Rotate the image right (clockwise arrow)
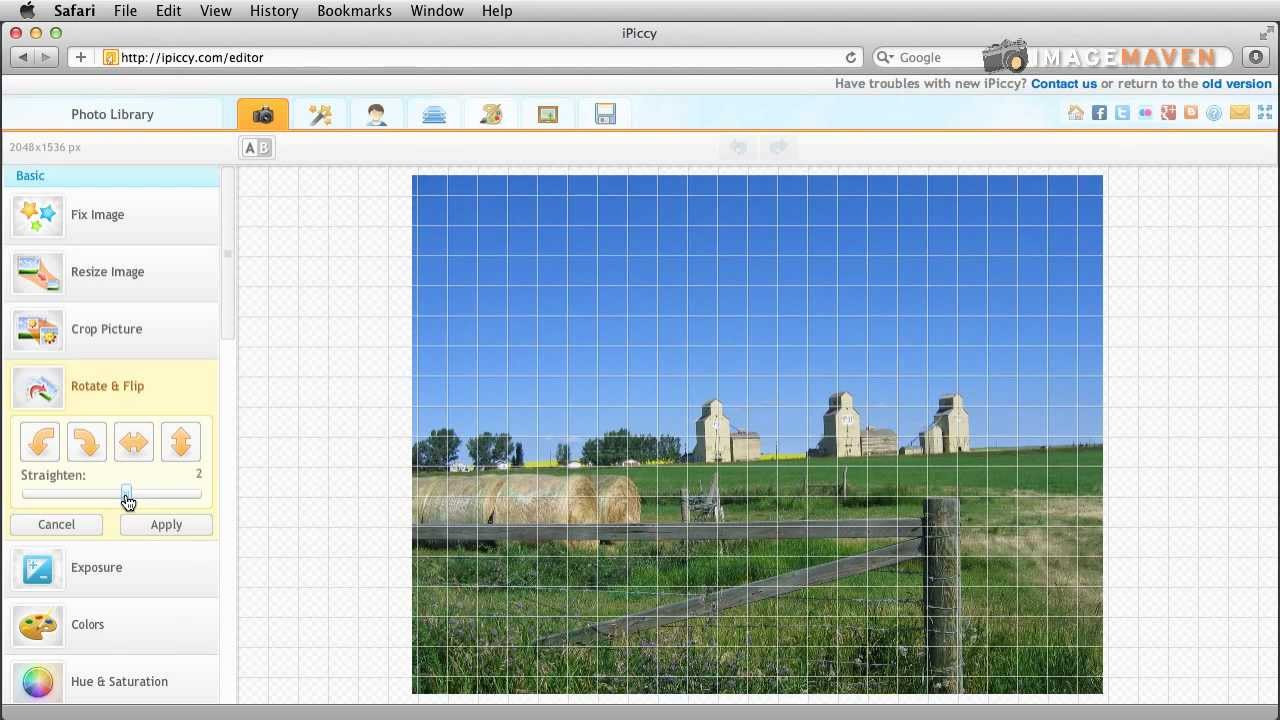 (x=87, y=442)
